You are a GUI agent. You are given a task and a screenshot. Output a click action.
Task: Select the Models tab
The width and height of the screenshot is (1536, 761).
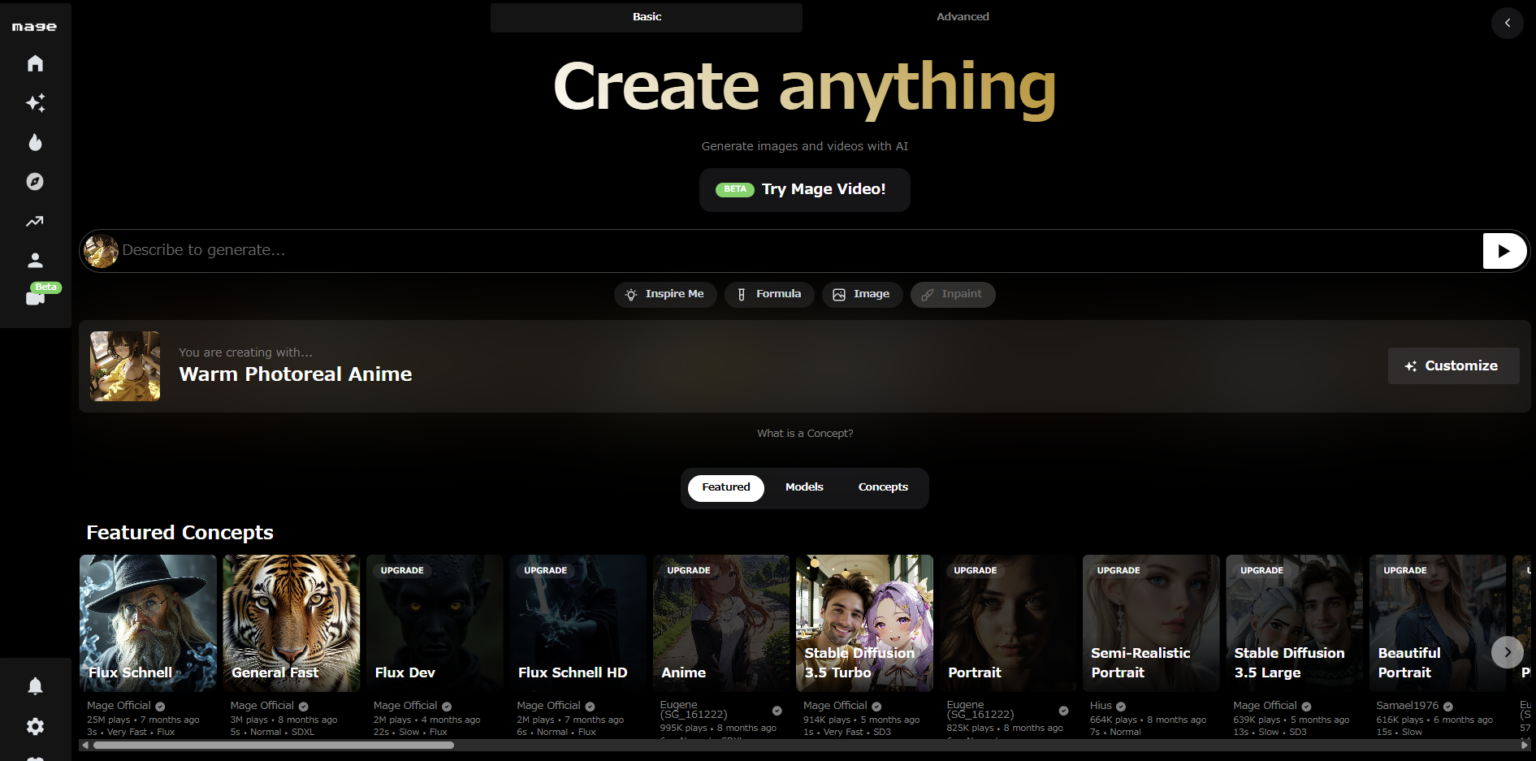click(x=804, y=487)
